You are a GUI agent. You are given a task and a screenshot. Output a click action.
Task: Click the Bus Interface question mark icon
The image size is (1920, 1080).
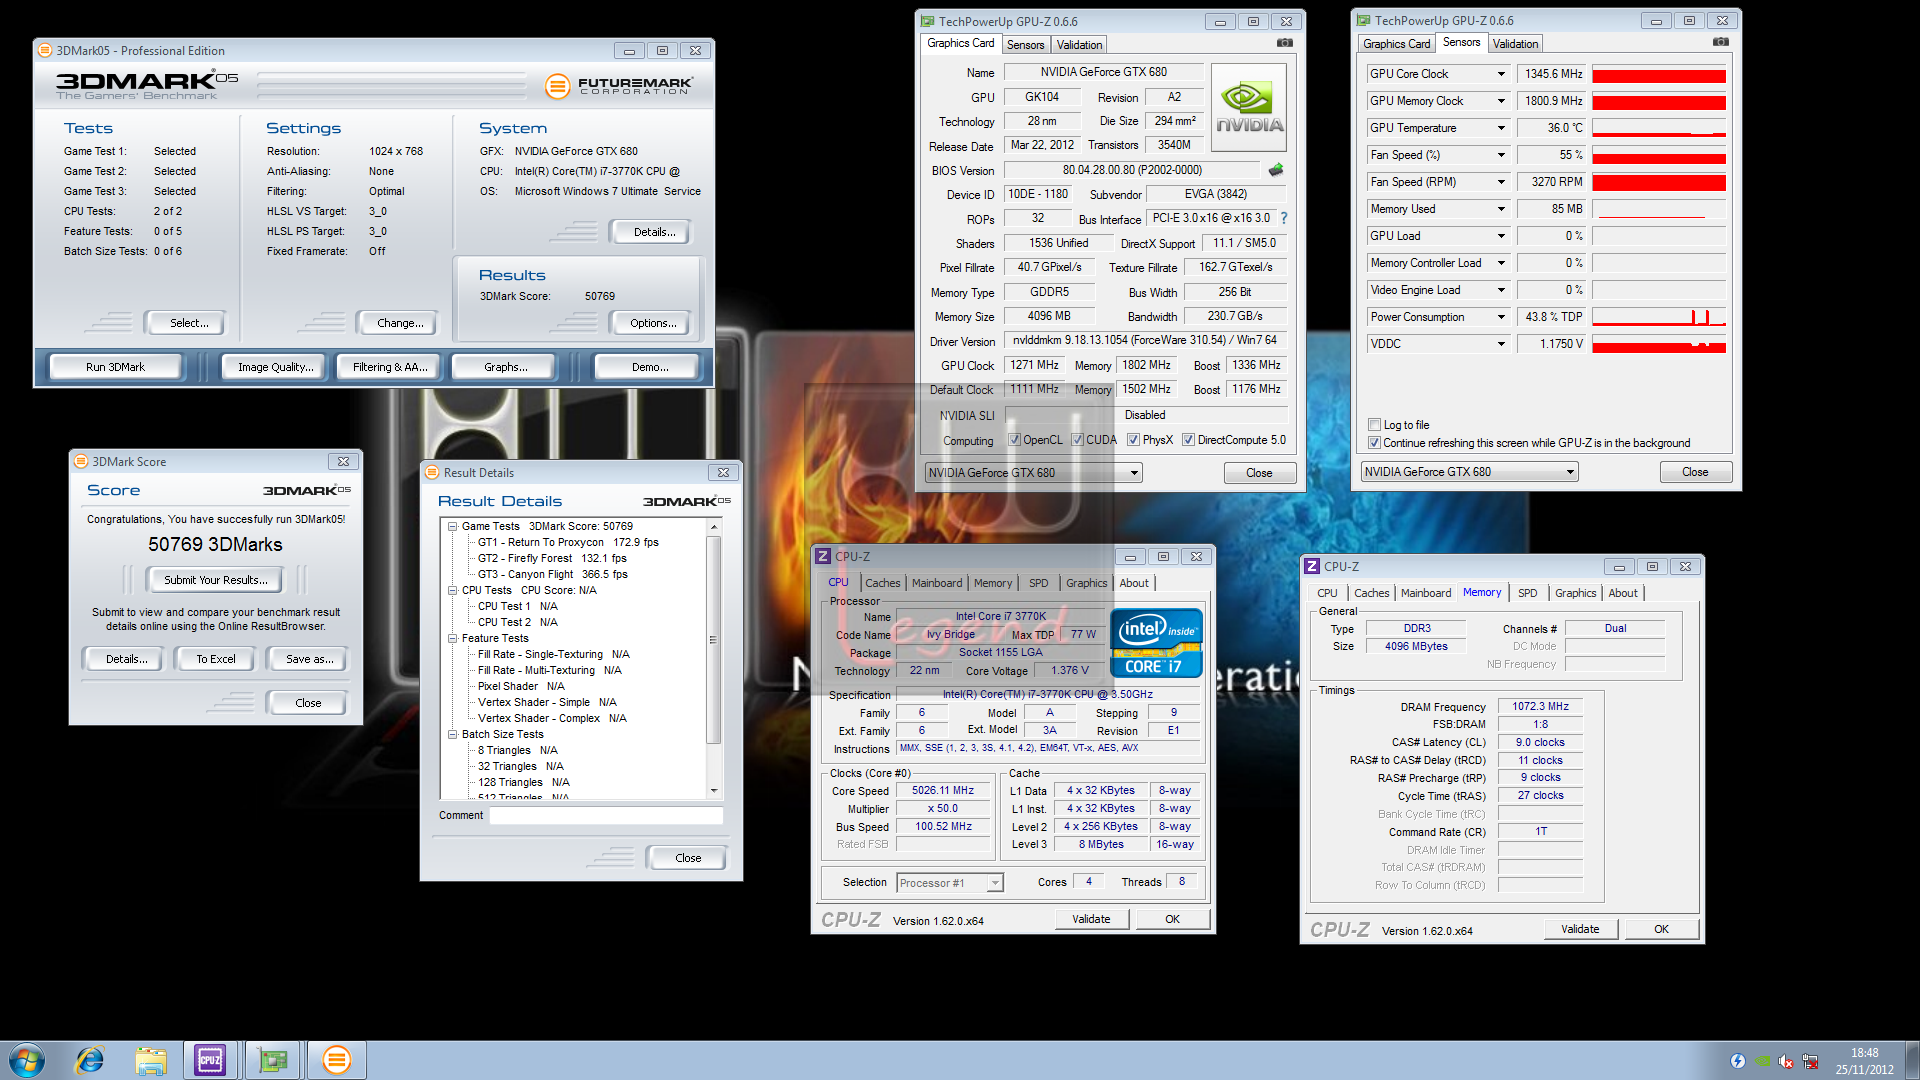tap(1284, 218)
